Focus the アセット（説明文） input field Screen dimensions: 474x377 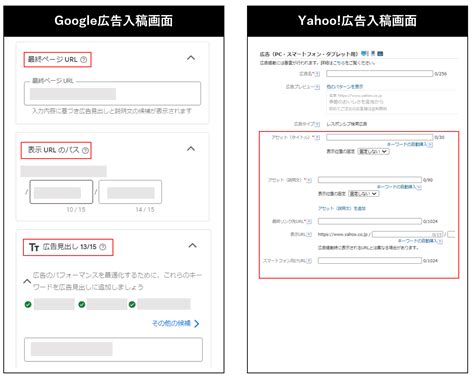pyautogui.click(x=370, y=180)
